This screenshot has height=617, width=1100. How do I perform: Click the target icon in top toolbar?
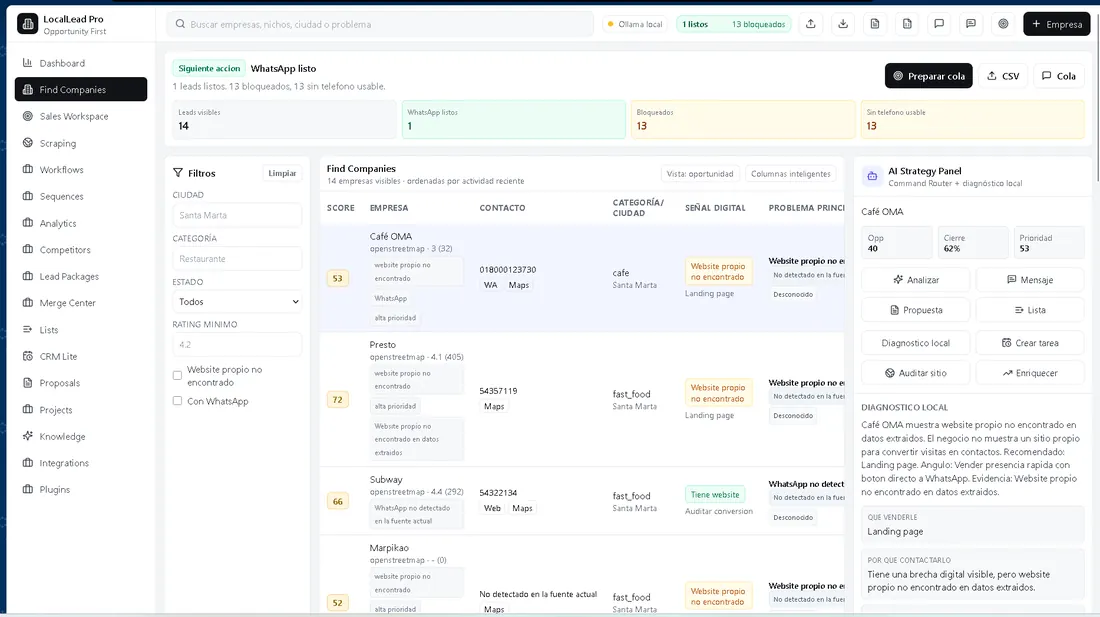point(1003,24)
